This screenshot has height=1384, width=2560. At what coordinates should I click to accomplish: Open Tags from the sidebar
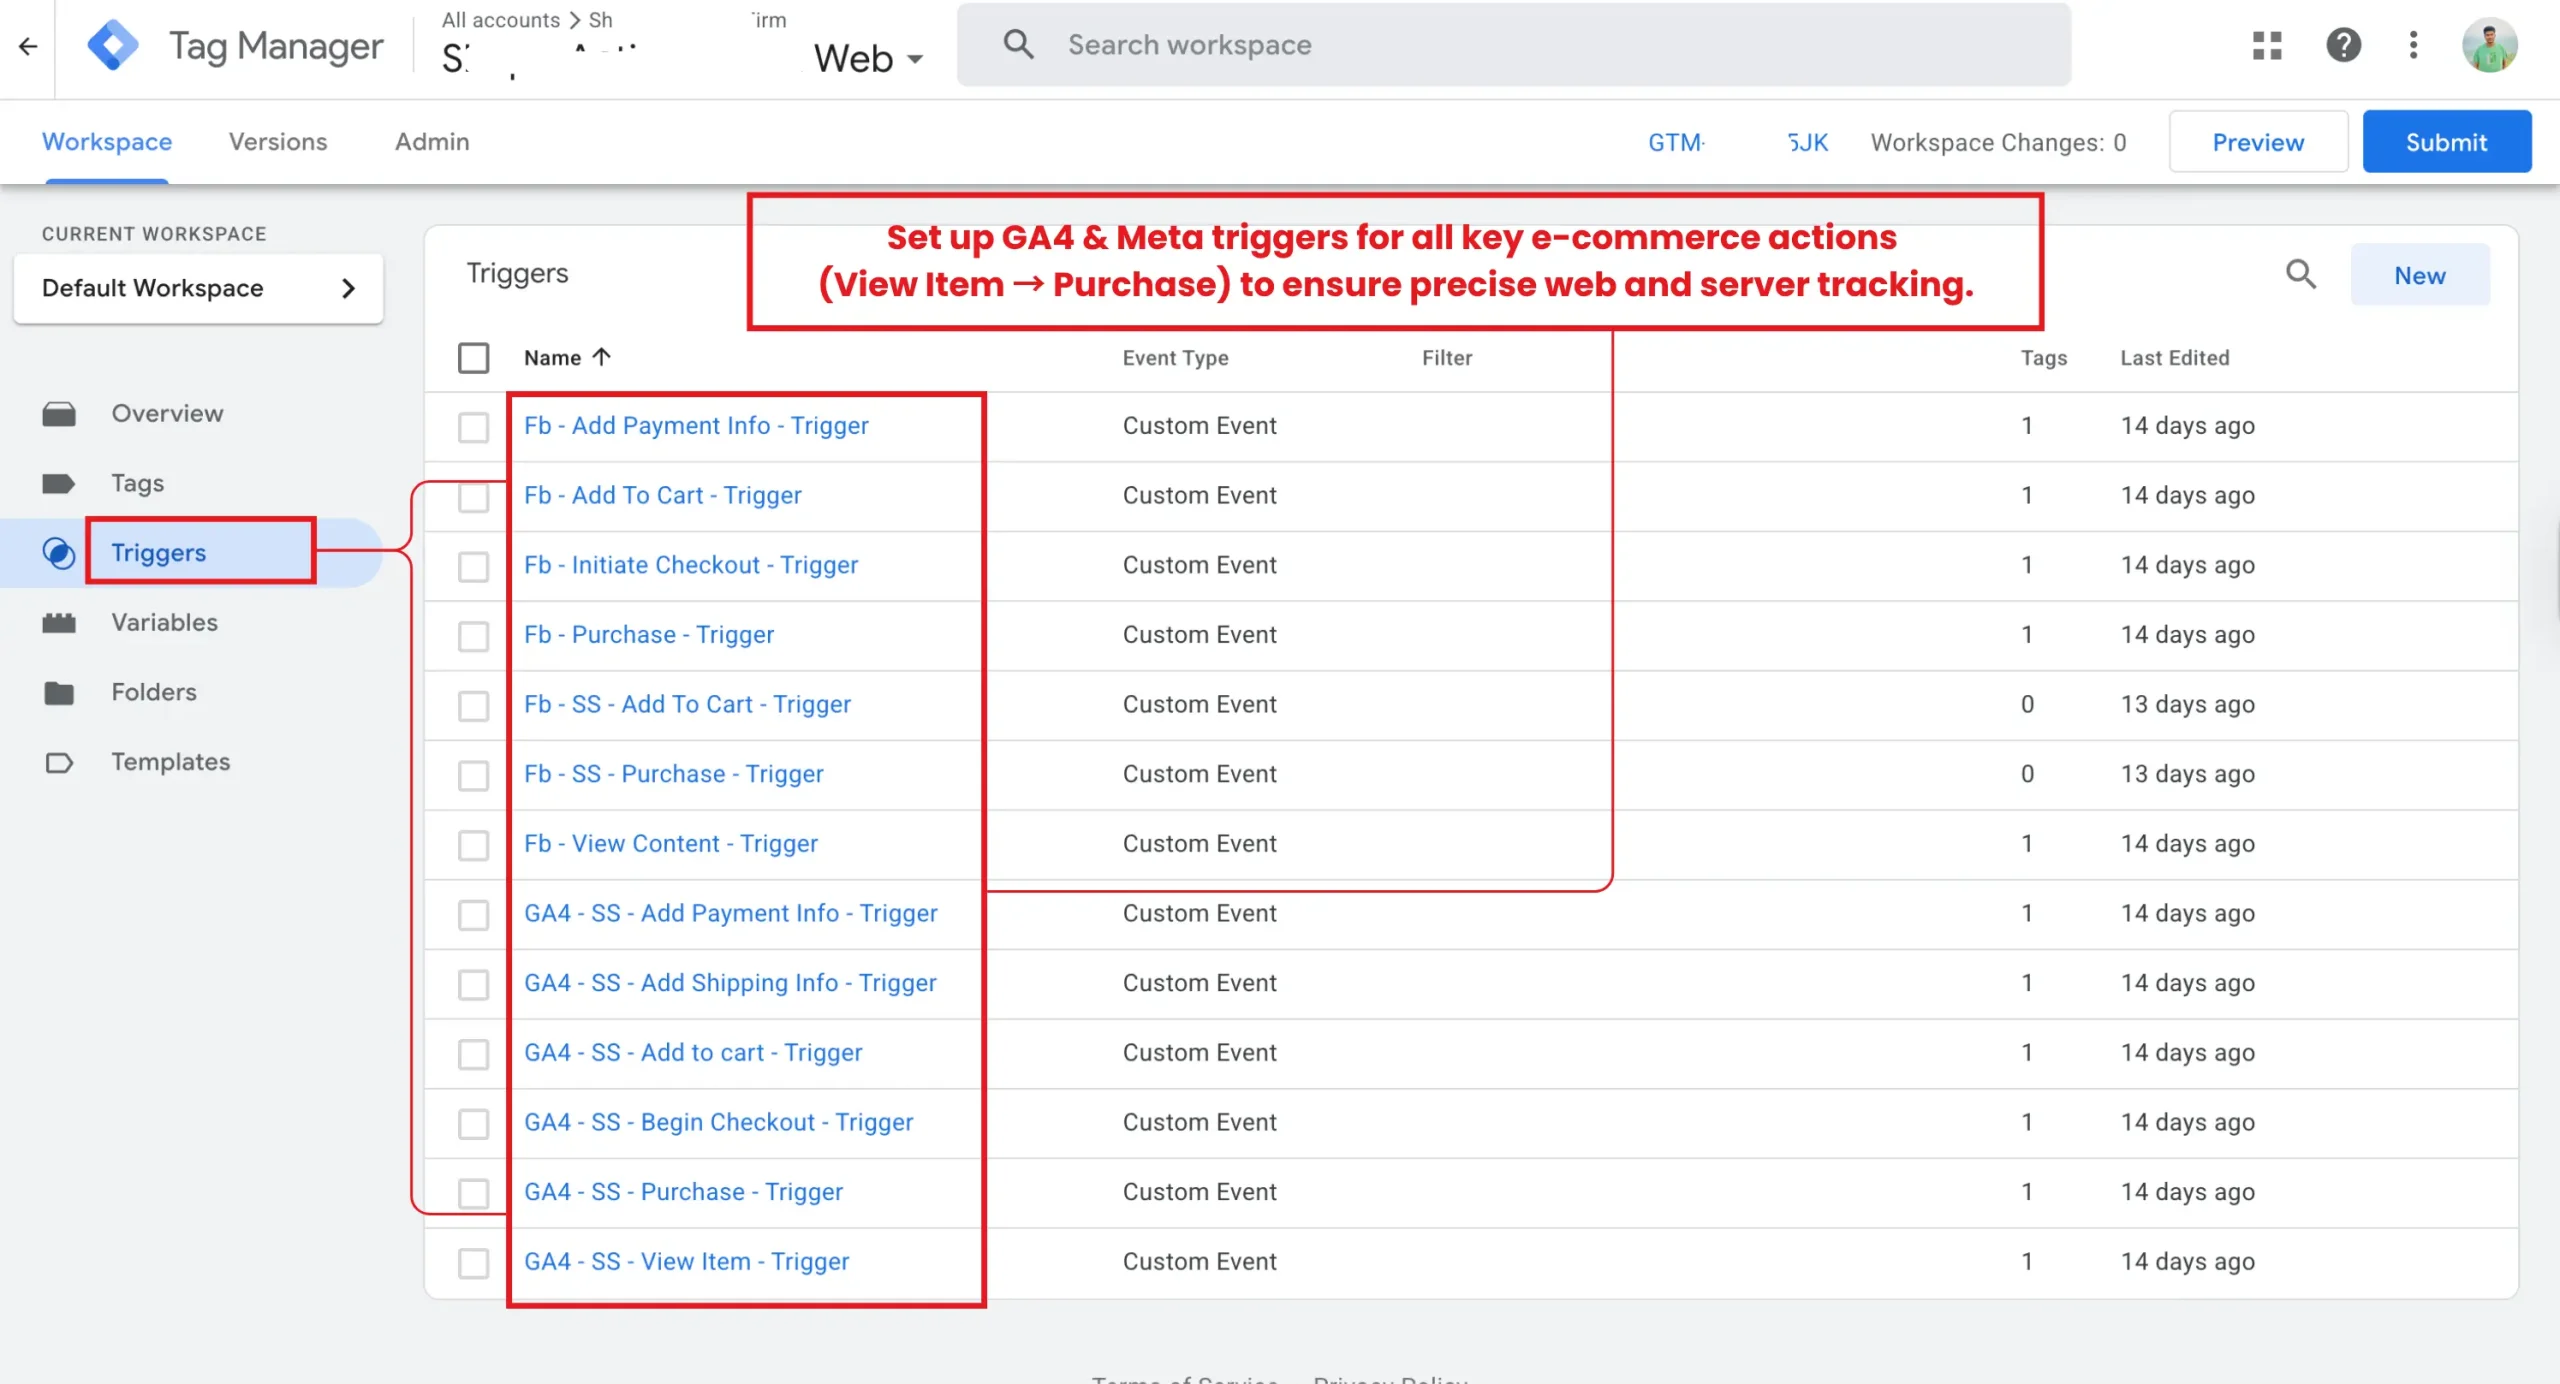pyautogui.click(x=137, y=483)
